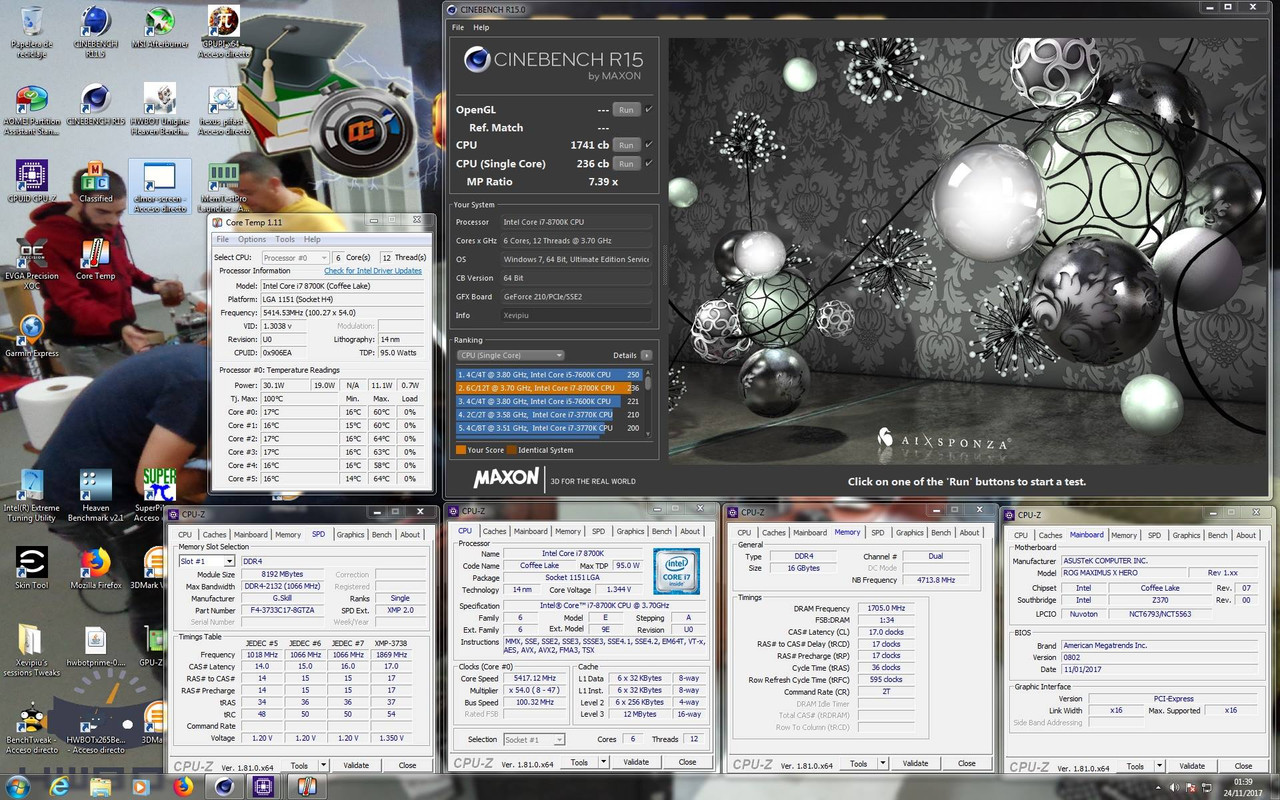This screenshot has height=800, width=1280.
Task: Run the CPU test in Cinebench
Action: point(626,145)
